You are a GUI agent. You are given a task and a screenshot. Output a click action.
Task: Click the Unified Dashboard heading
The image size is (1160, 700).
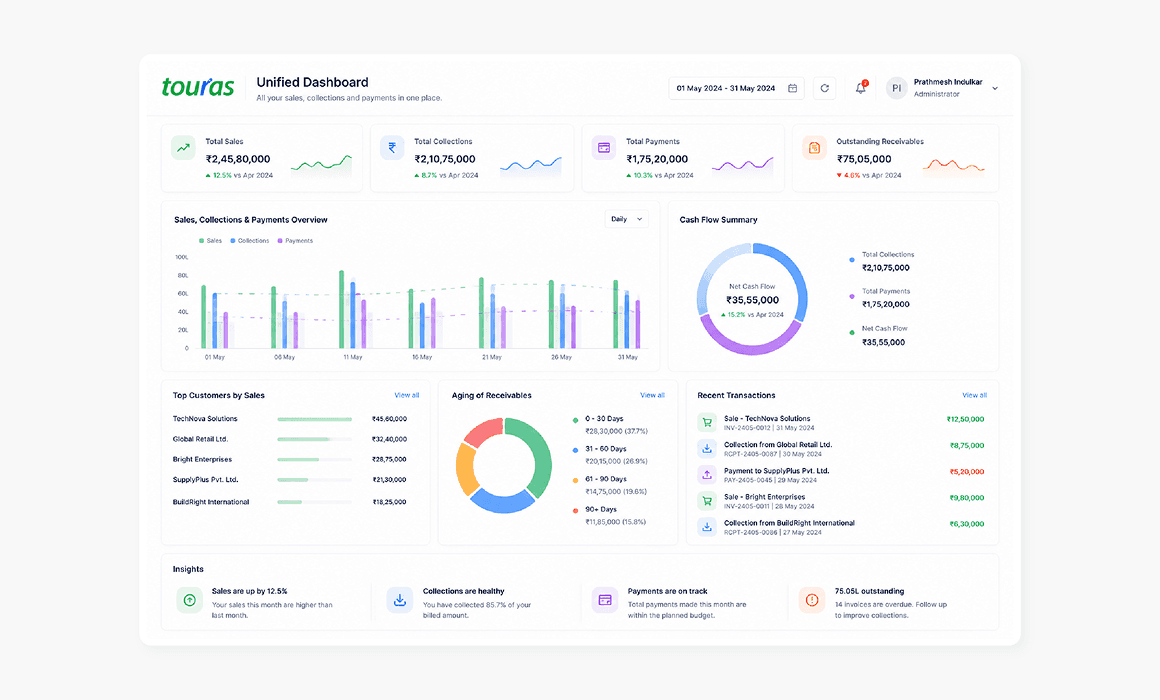[x=312, y=82]
